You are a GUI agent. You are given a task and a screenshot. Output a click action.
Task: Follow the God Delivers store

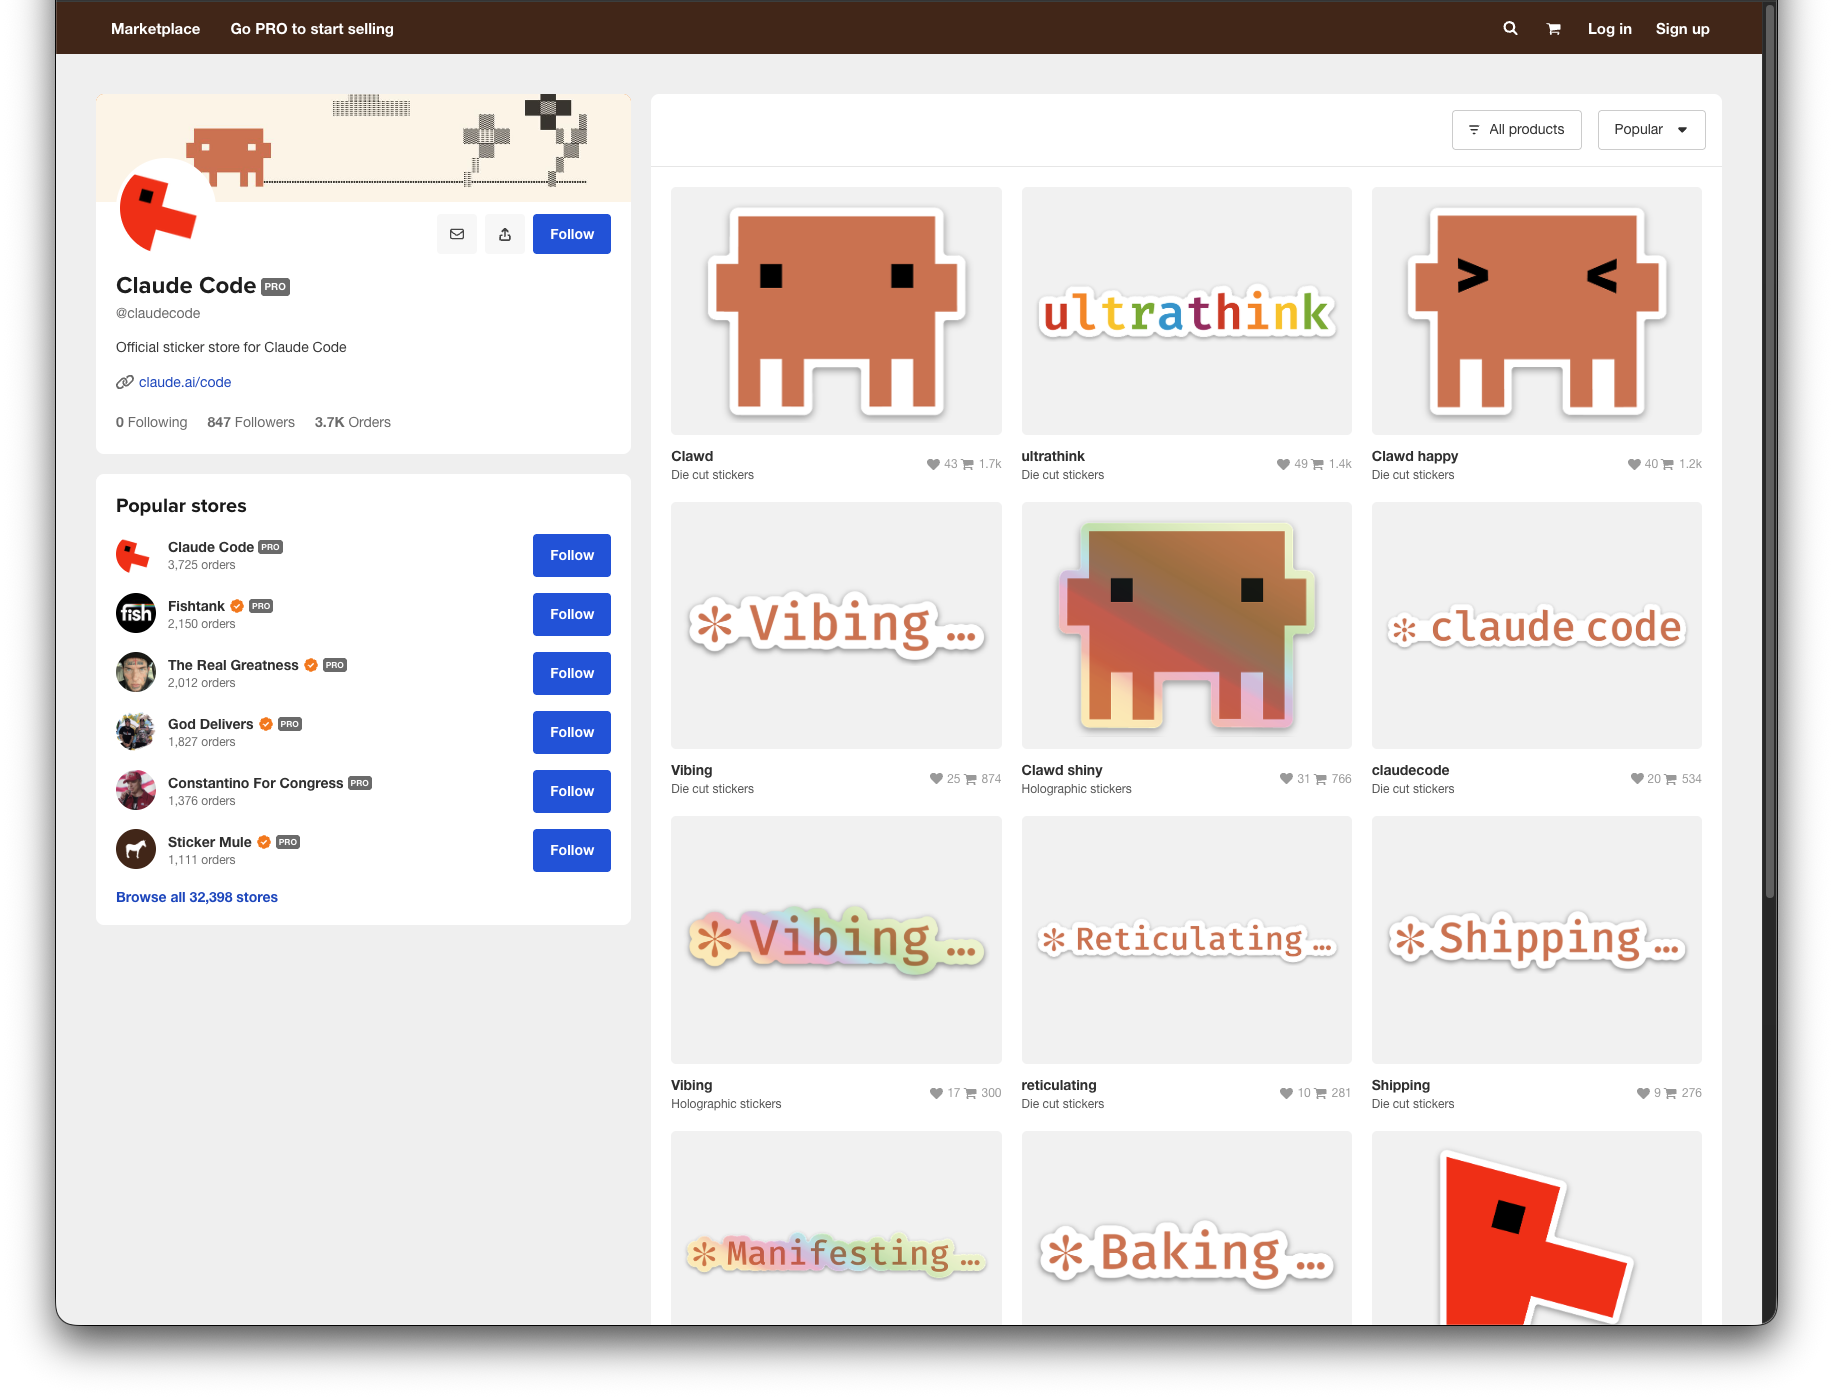pyautogui.click(x=571, y=732)
